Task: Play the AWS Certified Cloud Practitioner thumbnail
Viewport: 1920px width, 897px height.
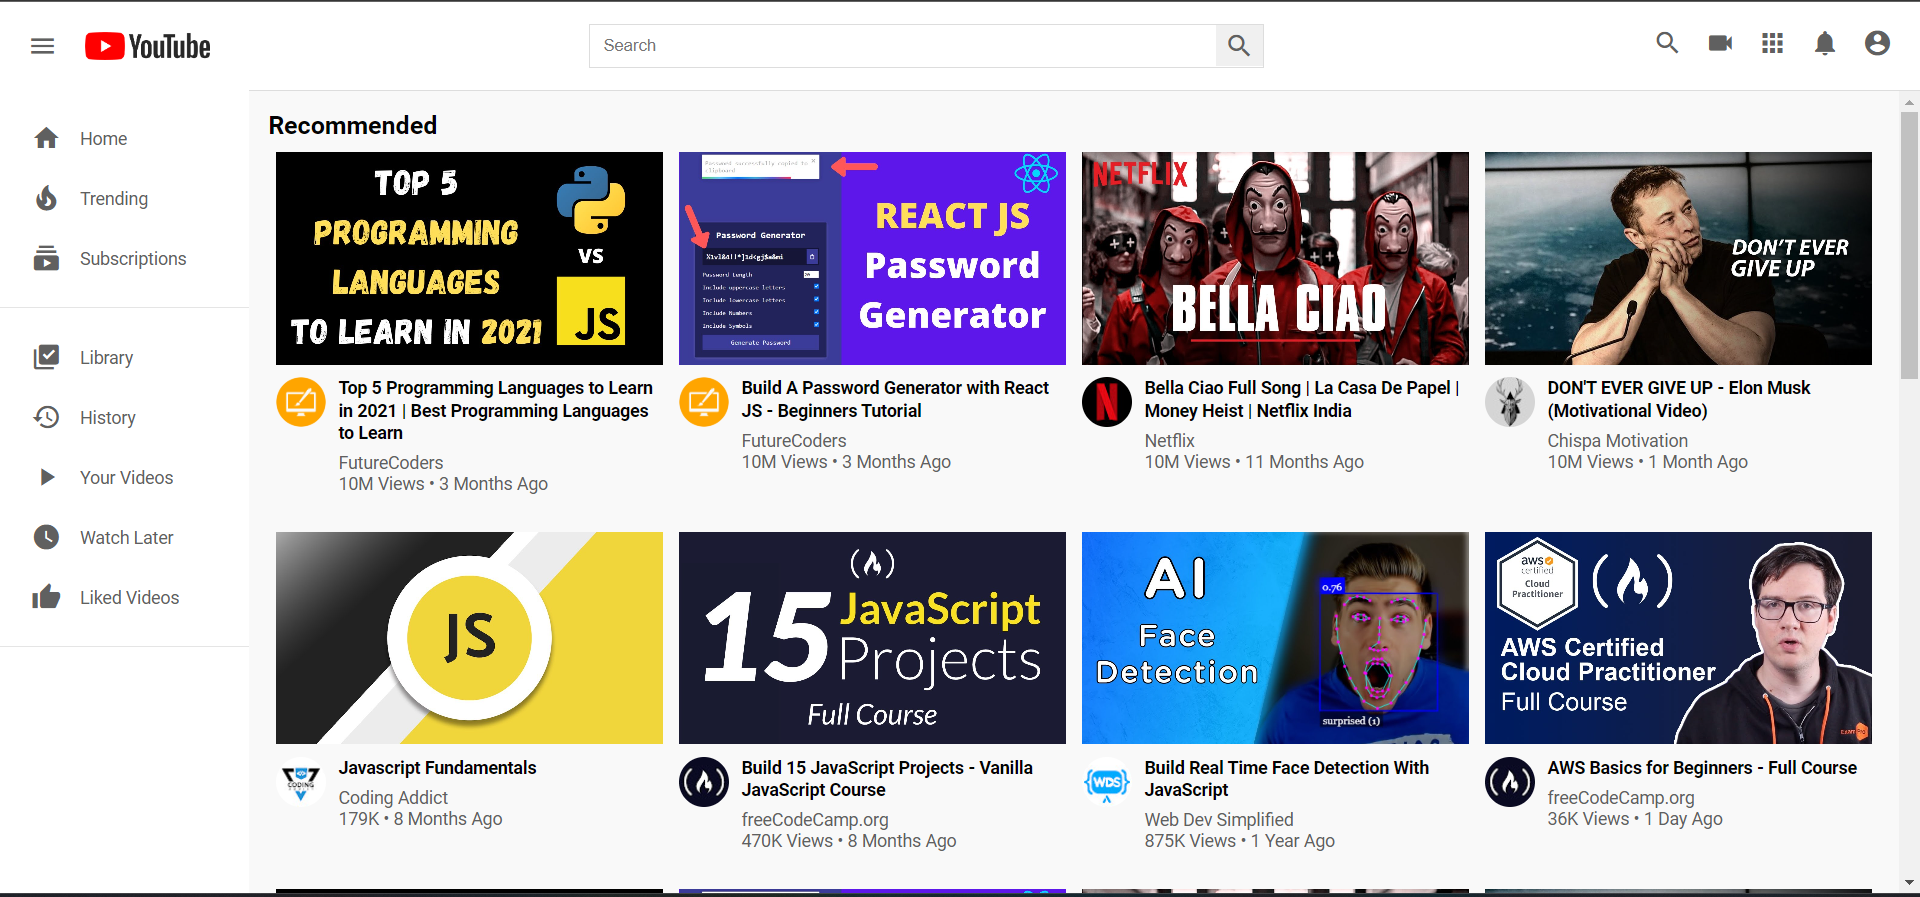Action: pos(1678,638)
